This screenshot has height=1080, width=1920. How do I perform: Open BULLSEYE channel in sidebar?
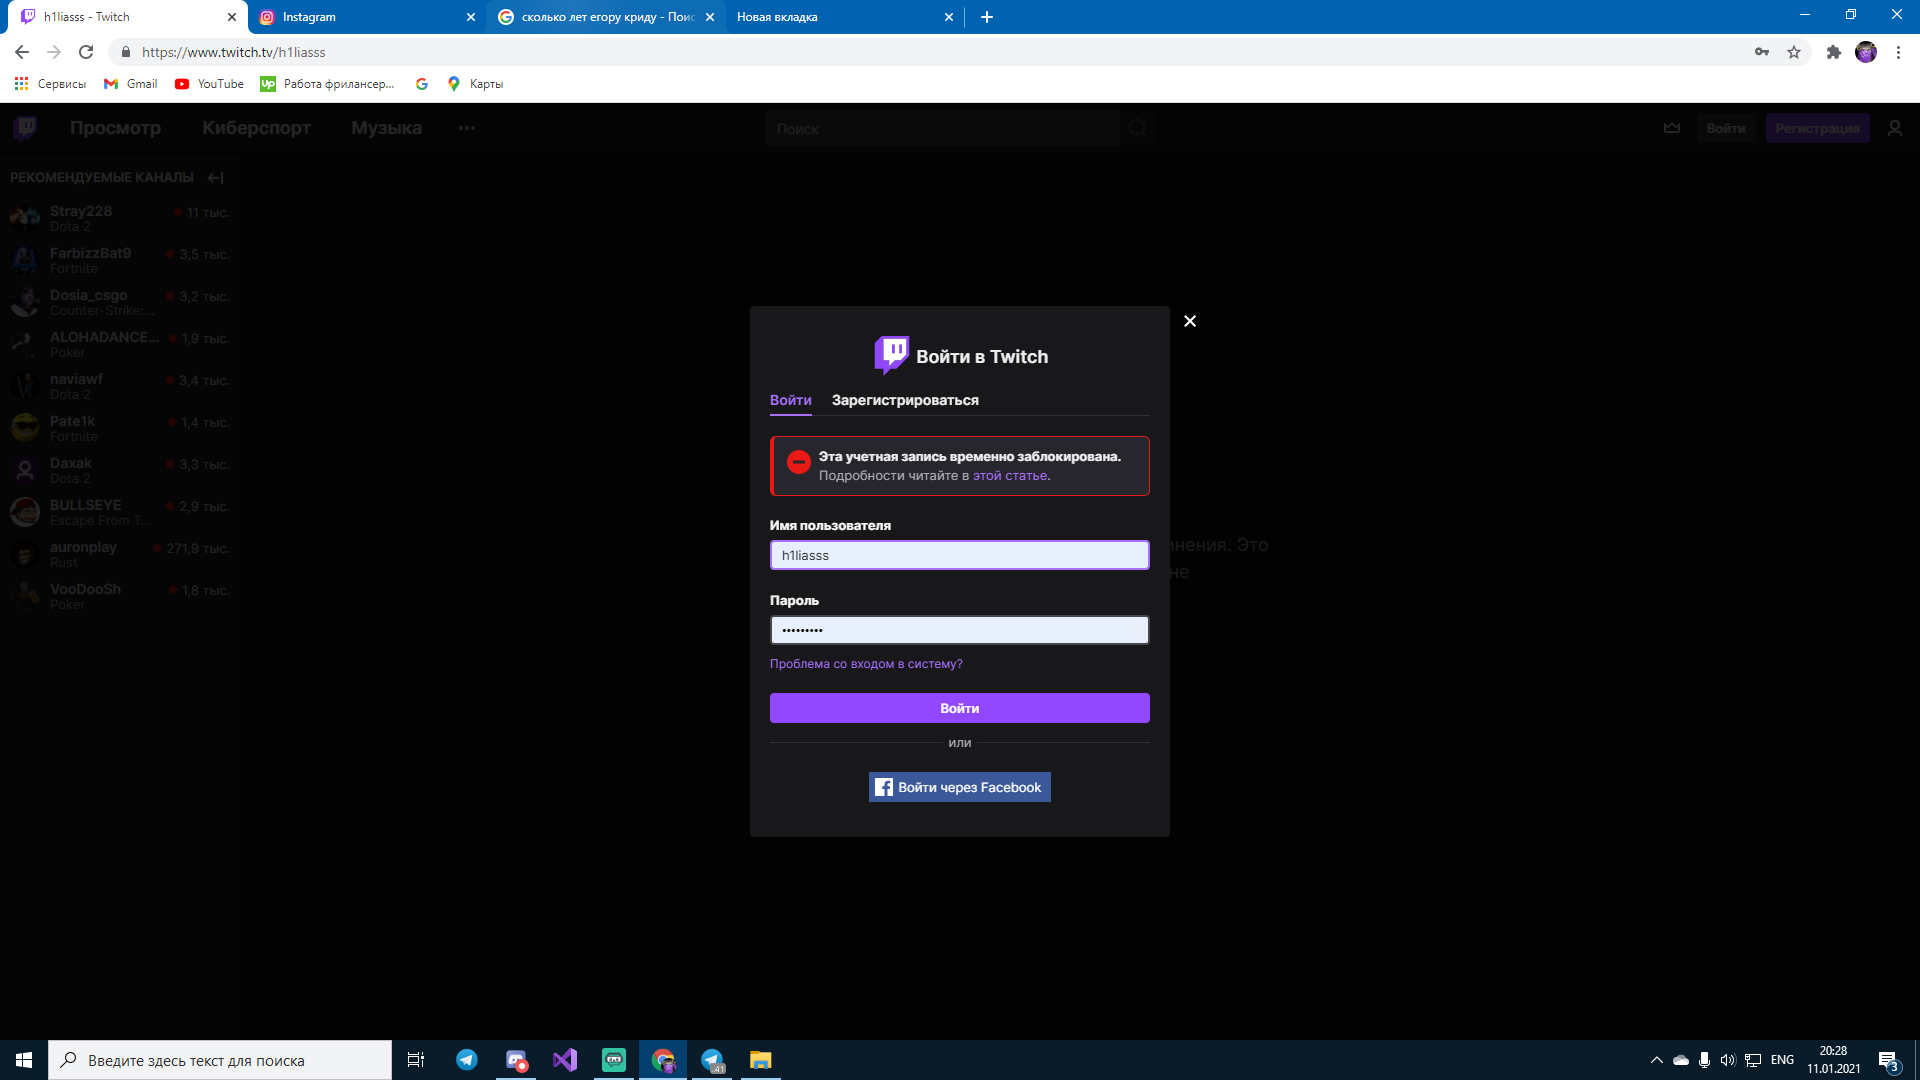[x=120, y=512]
